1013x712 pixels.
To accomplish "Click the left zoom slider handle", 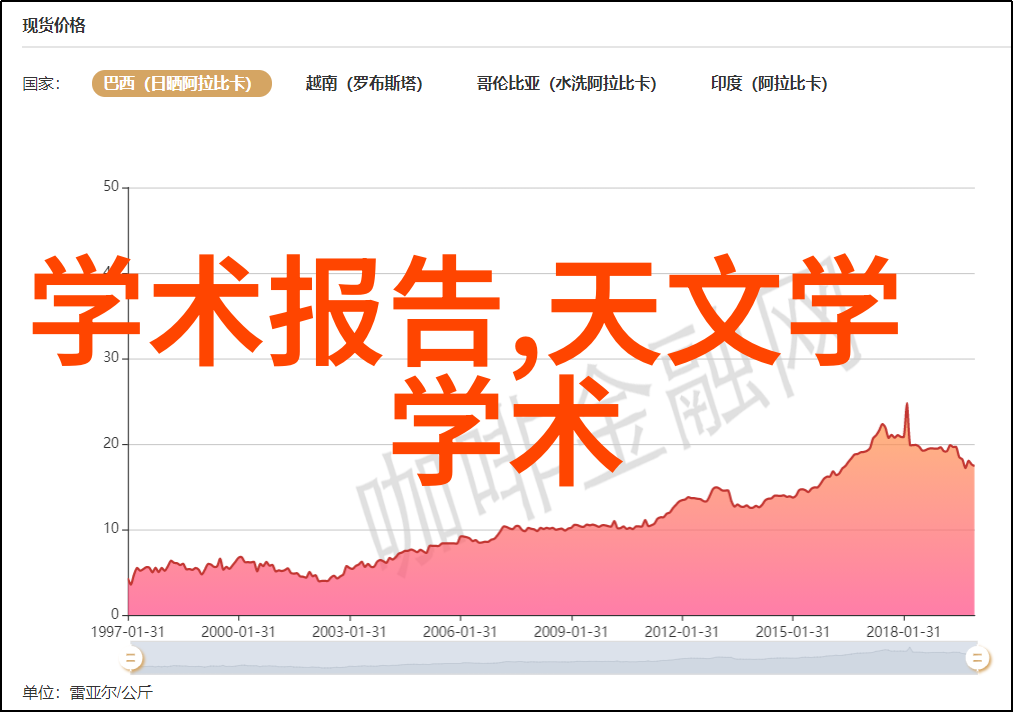I will point(131,658).
